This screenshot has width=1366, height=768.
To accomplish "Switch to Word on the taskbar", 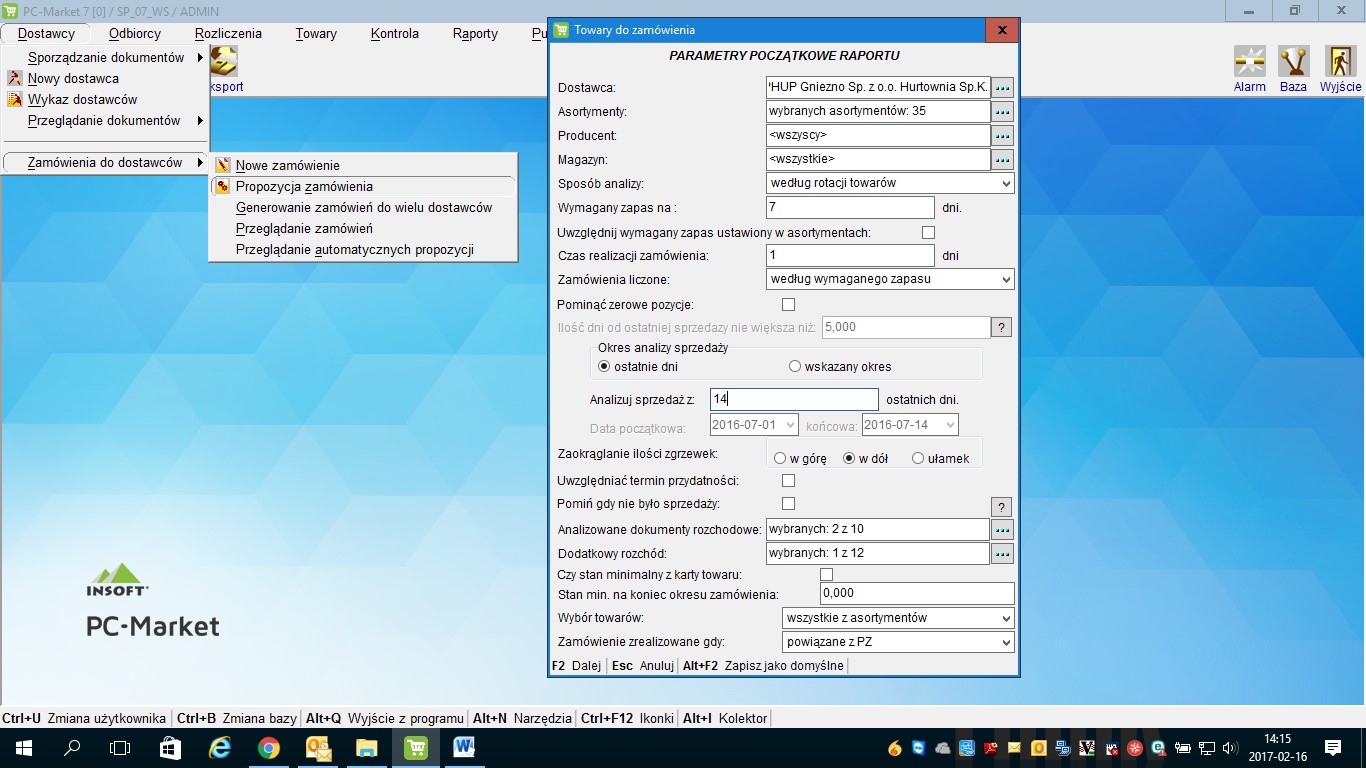I will (x=464, y=747).
